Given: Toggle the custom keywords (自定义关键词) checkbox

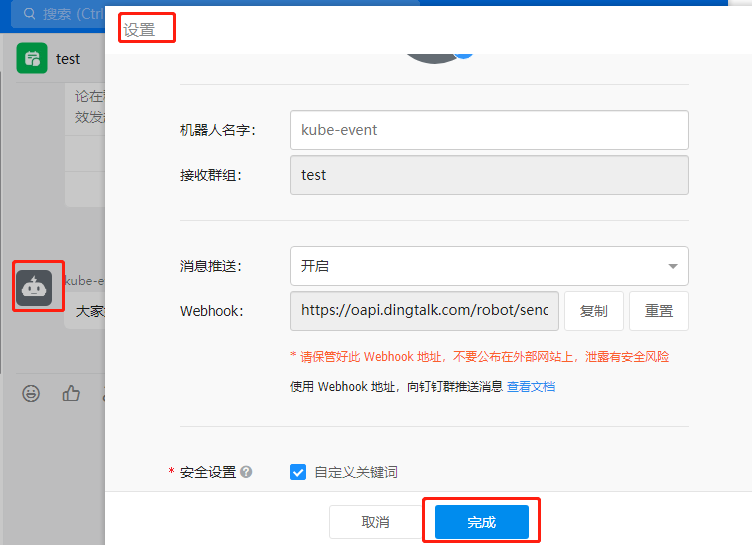Looking at the screenshot, I should pos(298,472).
